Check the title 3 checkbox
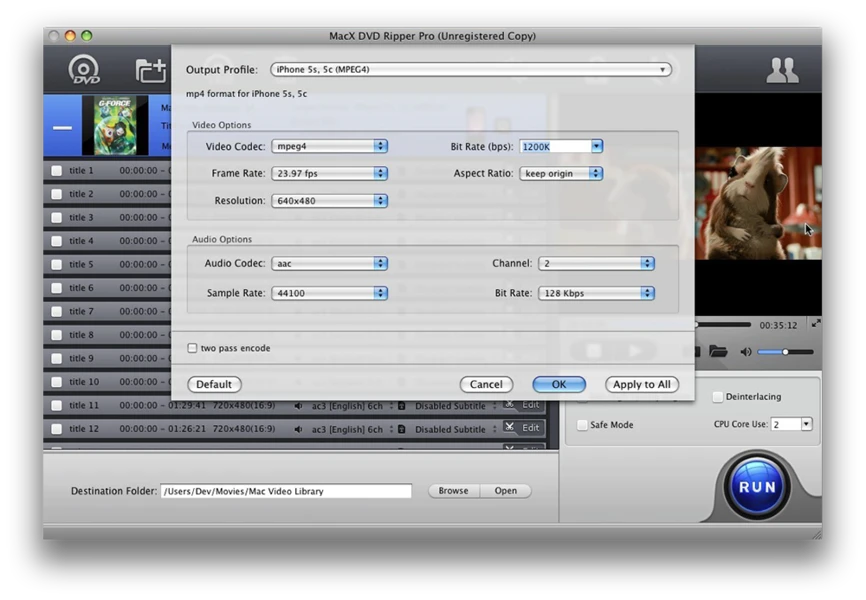Screen dimensions: 866x600 56,218
